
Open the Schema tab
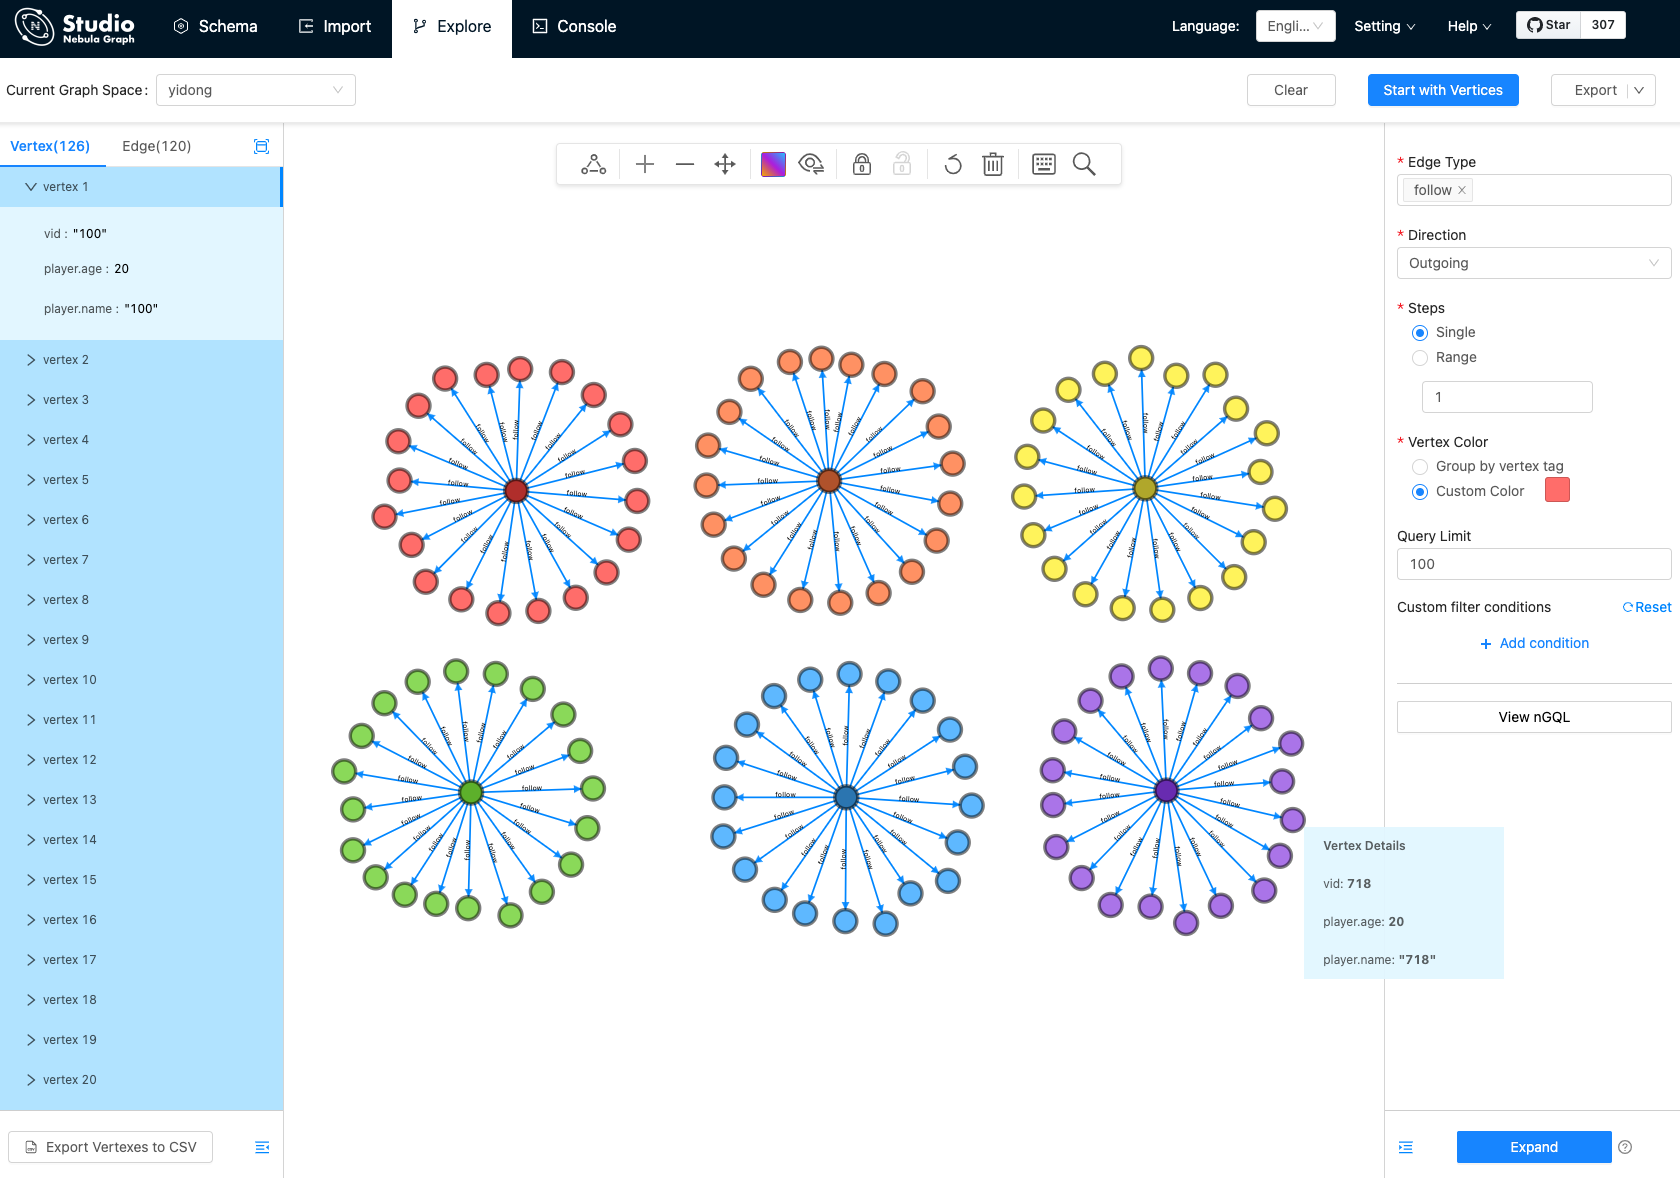point(215,27)
